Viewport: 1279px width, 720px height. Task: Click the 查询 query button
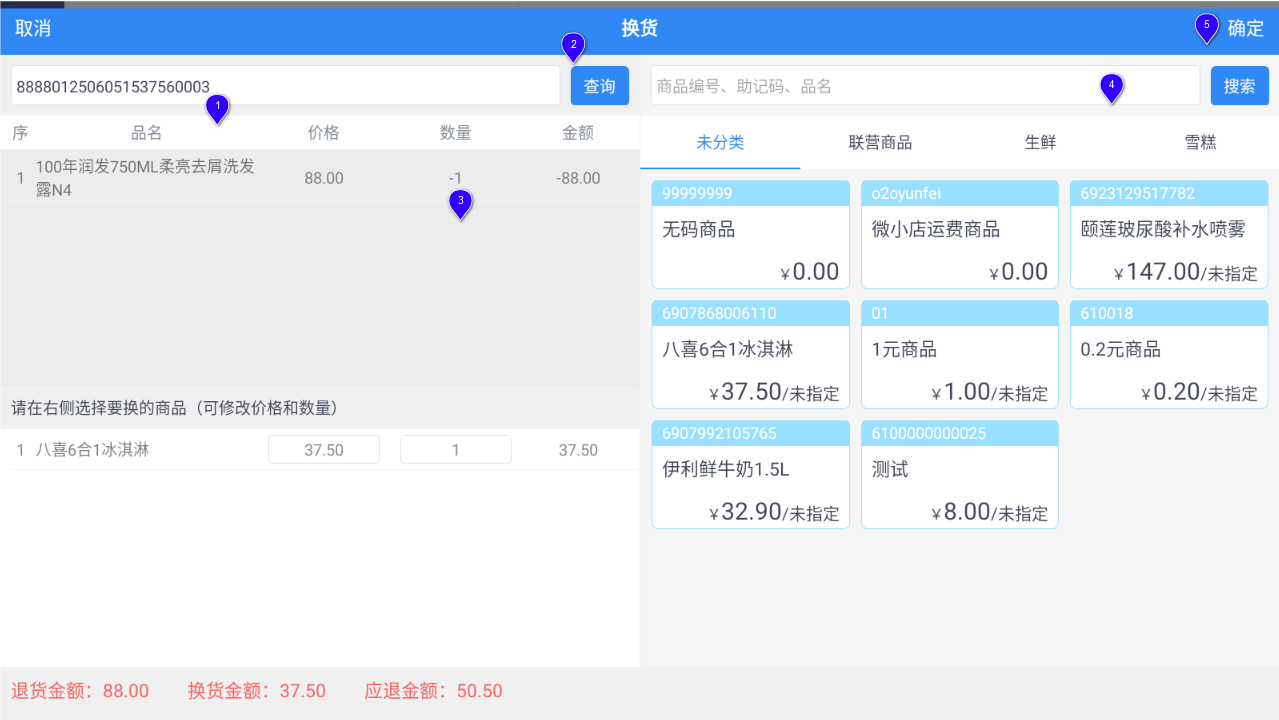tap(600, 86)
